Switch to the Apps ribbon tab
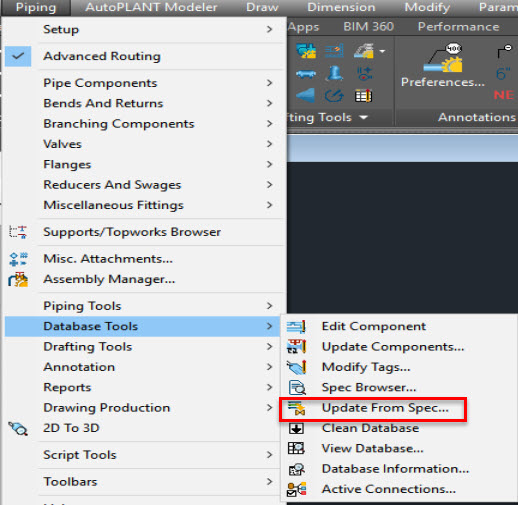This screenshot has width=518, height=505. [x=303, y=27]
